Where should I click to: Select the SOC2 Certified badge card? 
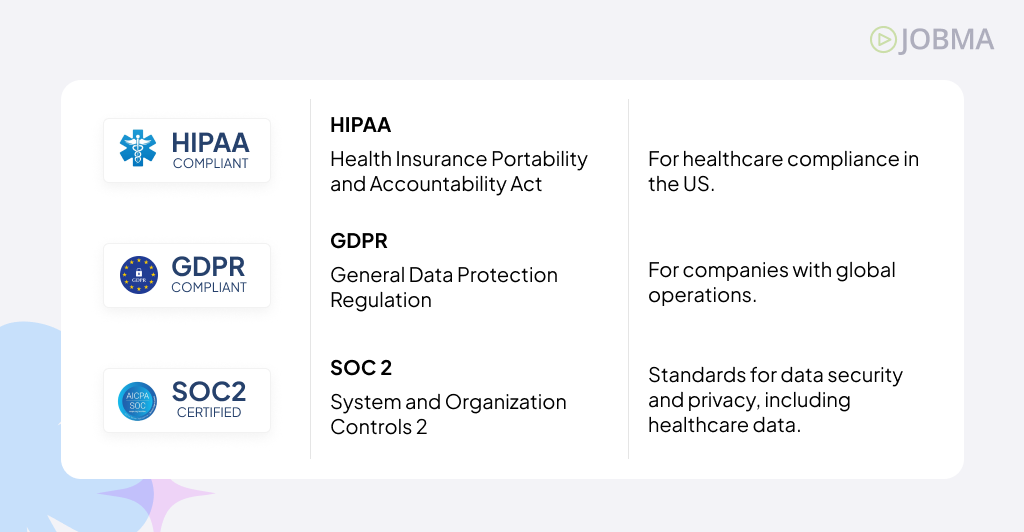[187, 400]
